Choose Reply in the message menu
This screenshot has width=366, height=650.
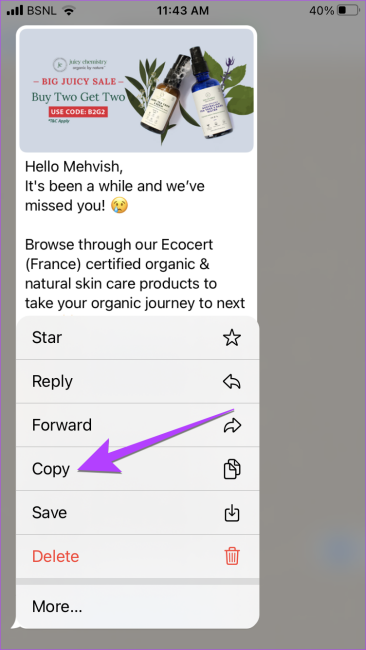pyautogui.click(x=138, y=381)
